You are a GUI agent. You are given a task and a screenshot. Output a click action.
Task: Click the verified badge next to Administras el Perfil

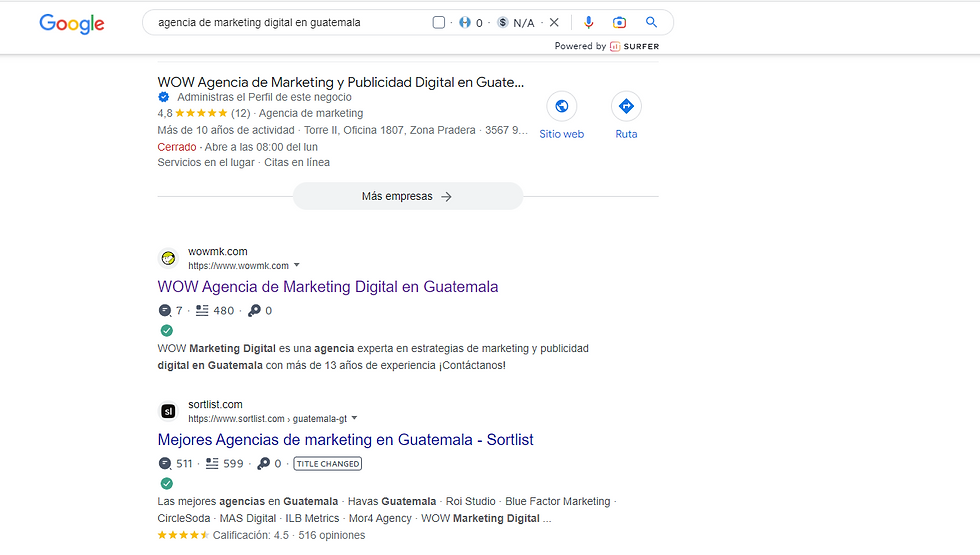(x=164, y=97)
